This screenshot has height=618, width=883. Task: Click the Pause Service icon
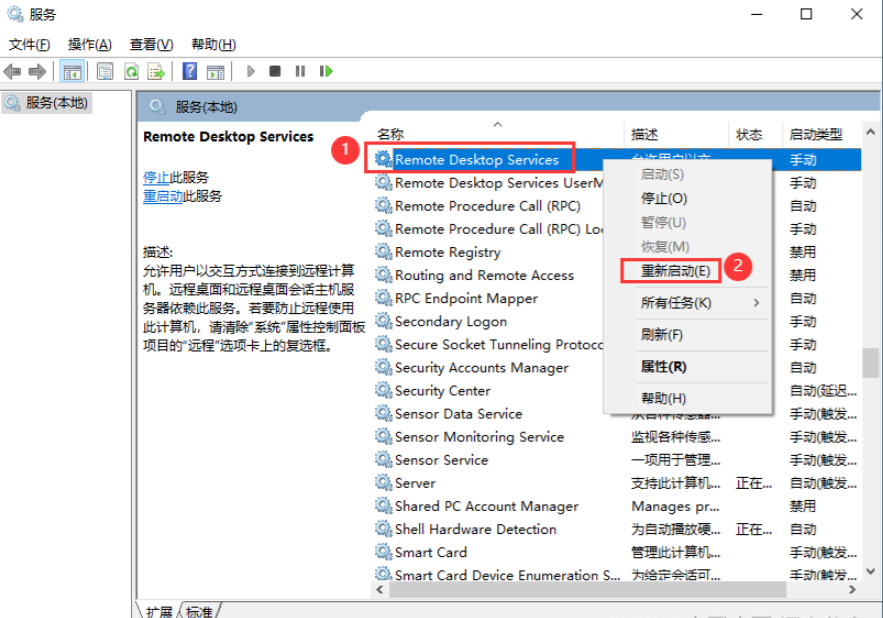tap(300, 71)
